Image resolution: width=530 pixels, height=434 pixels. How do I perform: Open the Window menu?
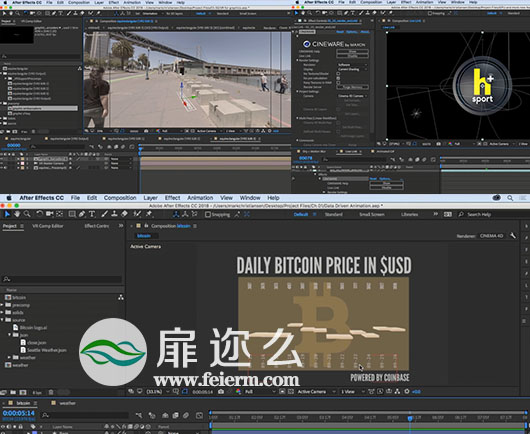click(x=250, y=198)
